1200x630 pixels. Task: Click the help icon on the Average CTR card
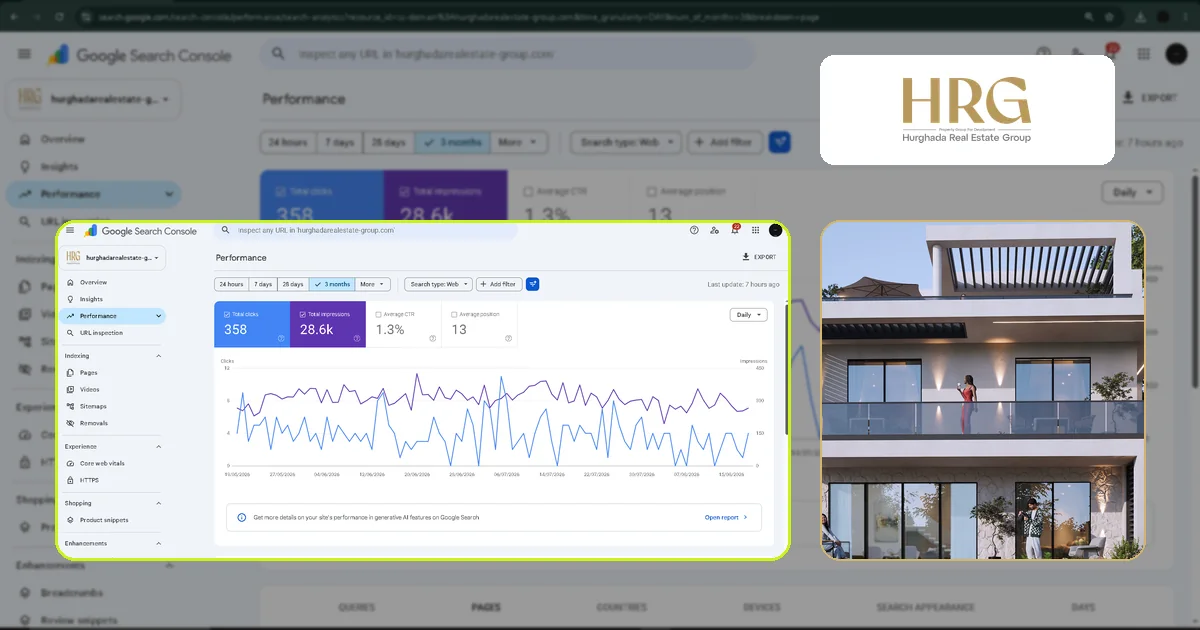(x=432, y=338)
